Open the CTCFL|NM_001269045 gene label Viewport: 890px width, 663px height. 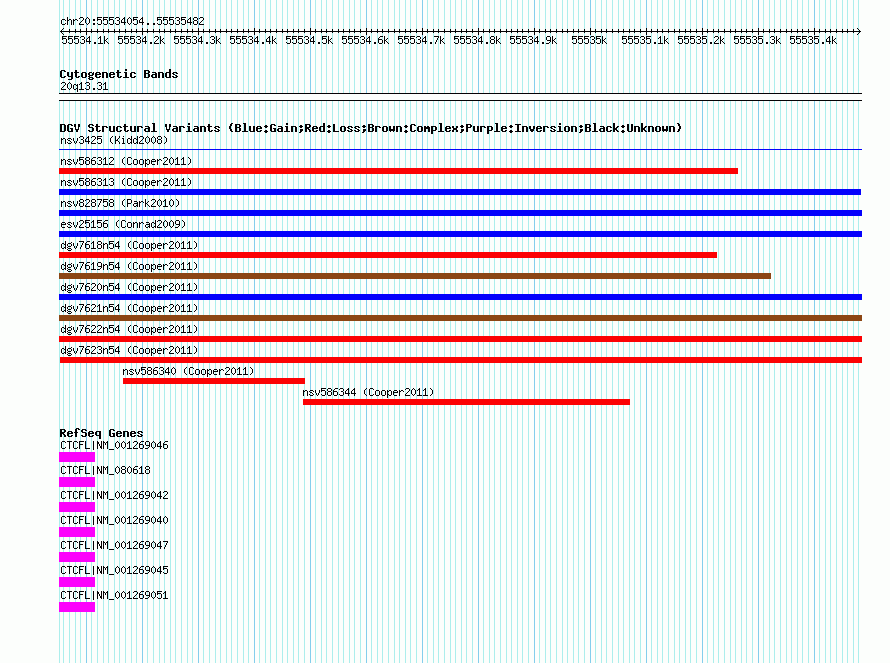point(114,570)
